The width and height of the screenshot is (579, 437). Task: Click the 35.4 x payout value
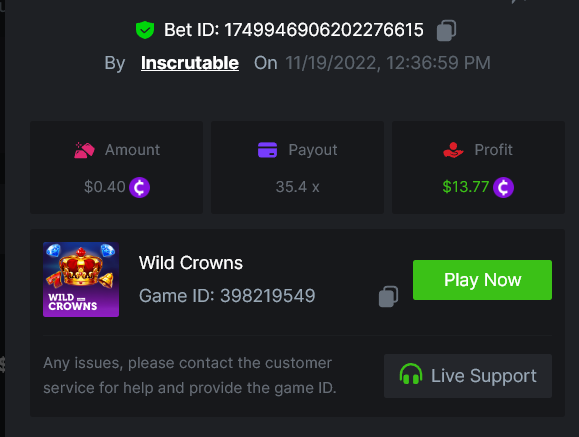pyautogui.click(x=297, y=187)
